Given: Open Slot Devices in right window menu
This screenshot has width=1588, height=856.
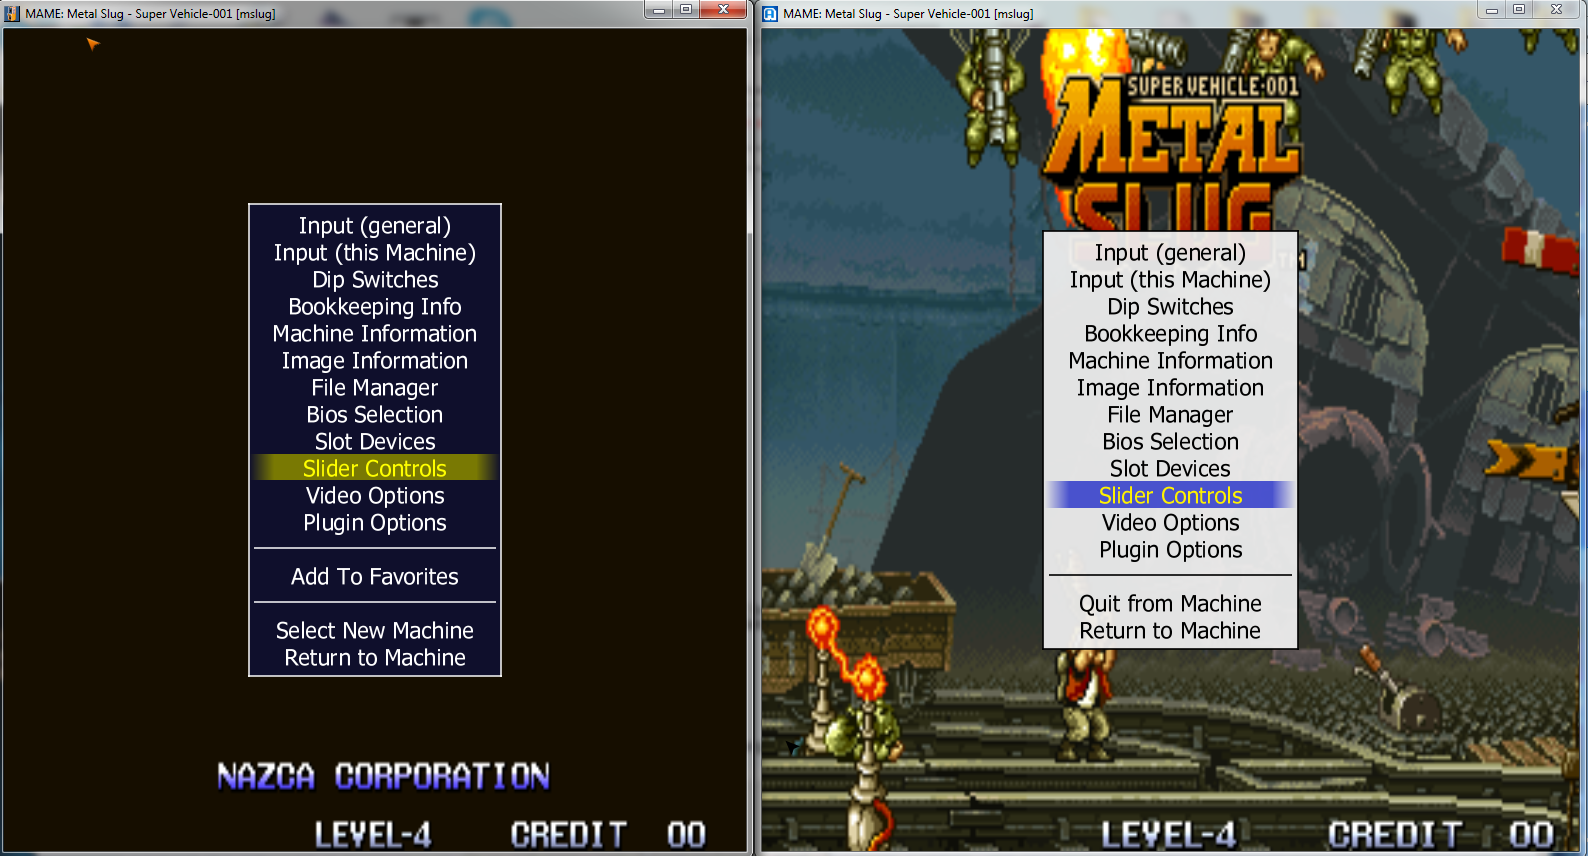Looking at the screenshot, I should pyautogui.click(x=1170, y=469).
